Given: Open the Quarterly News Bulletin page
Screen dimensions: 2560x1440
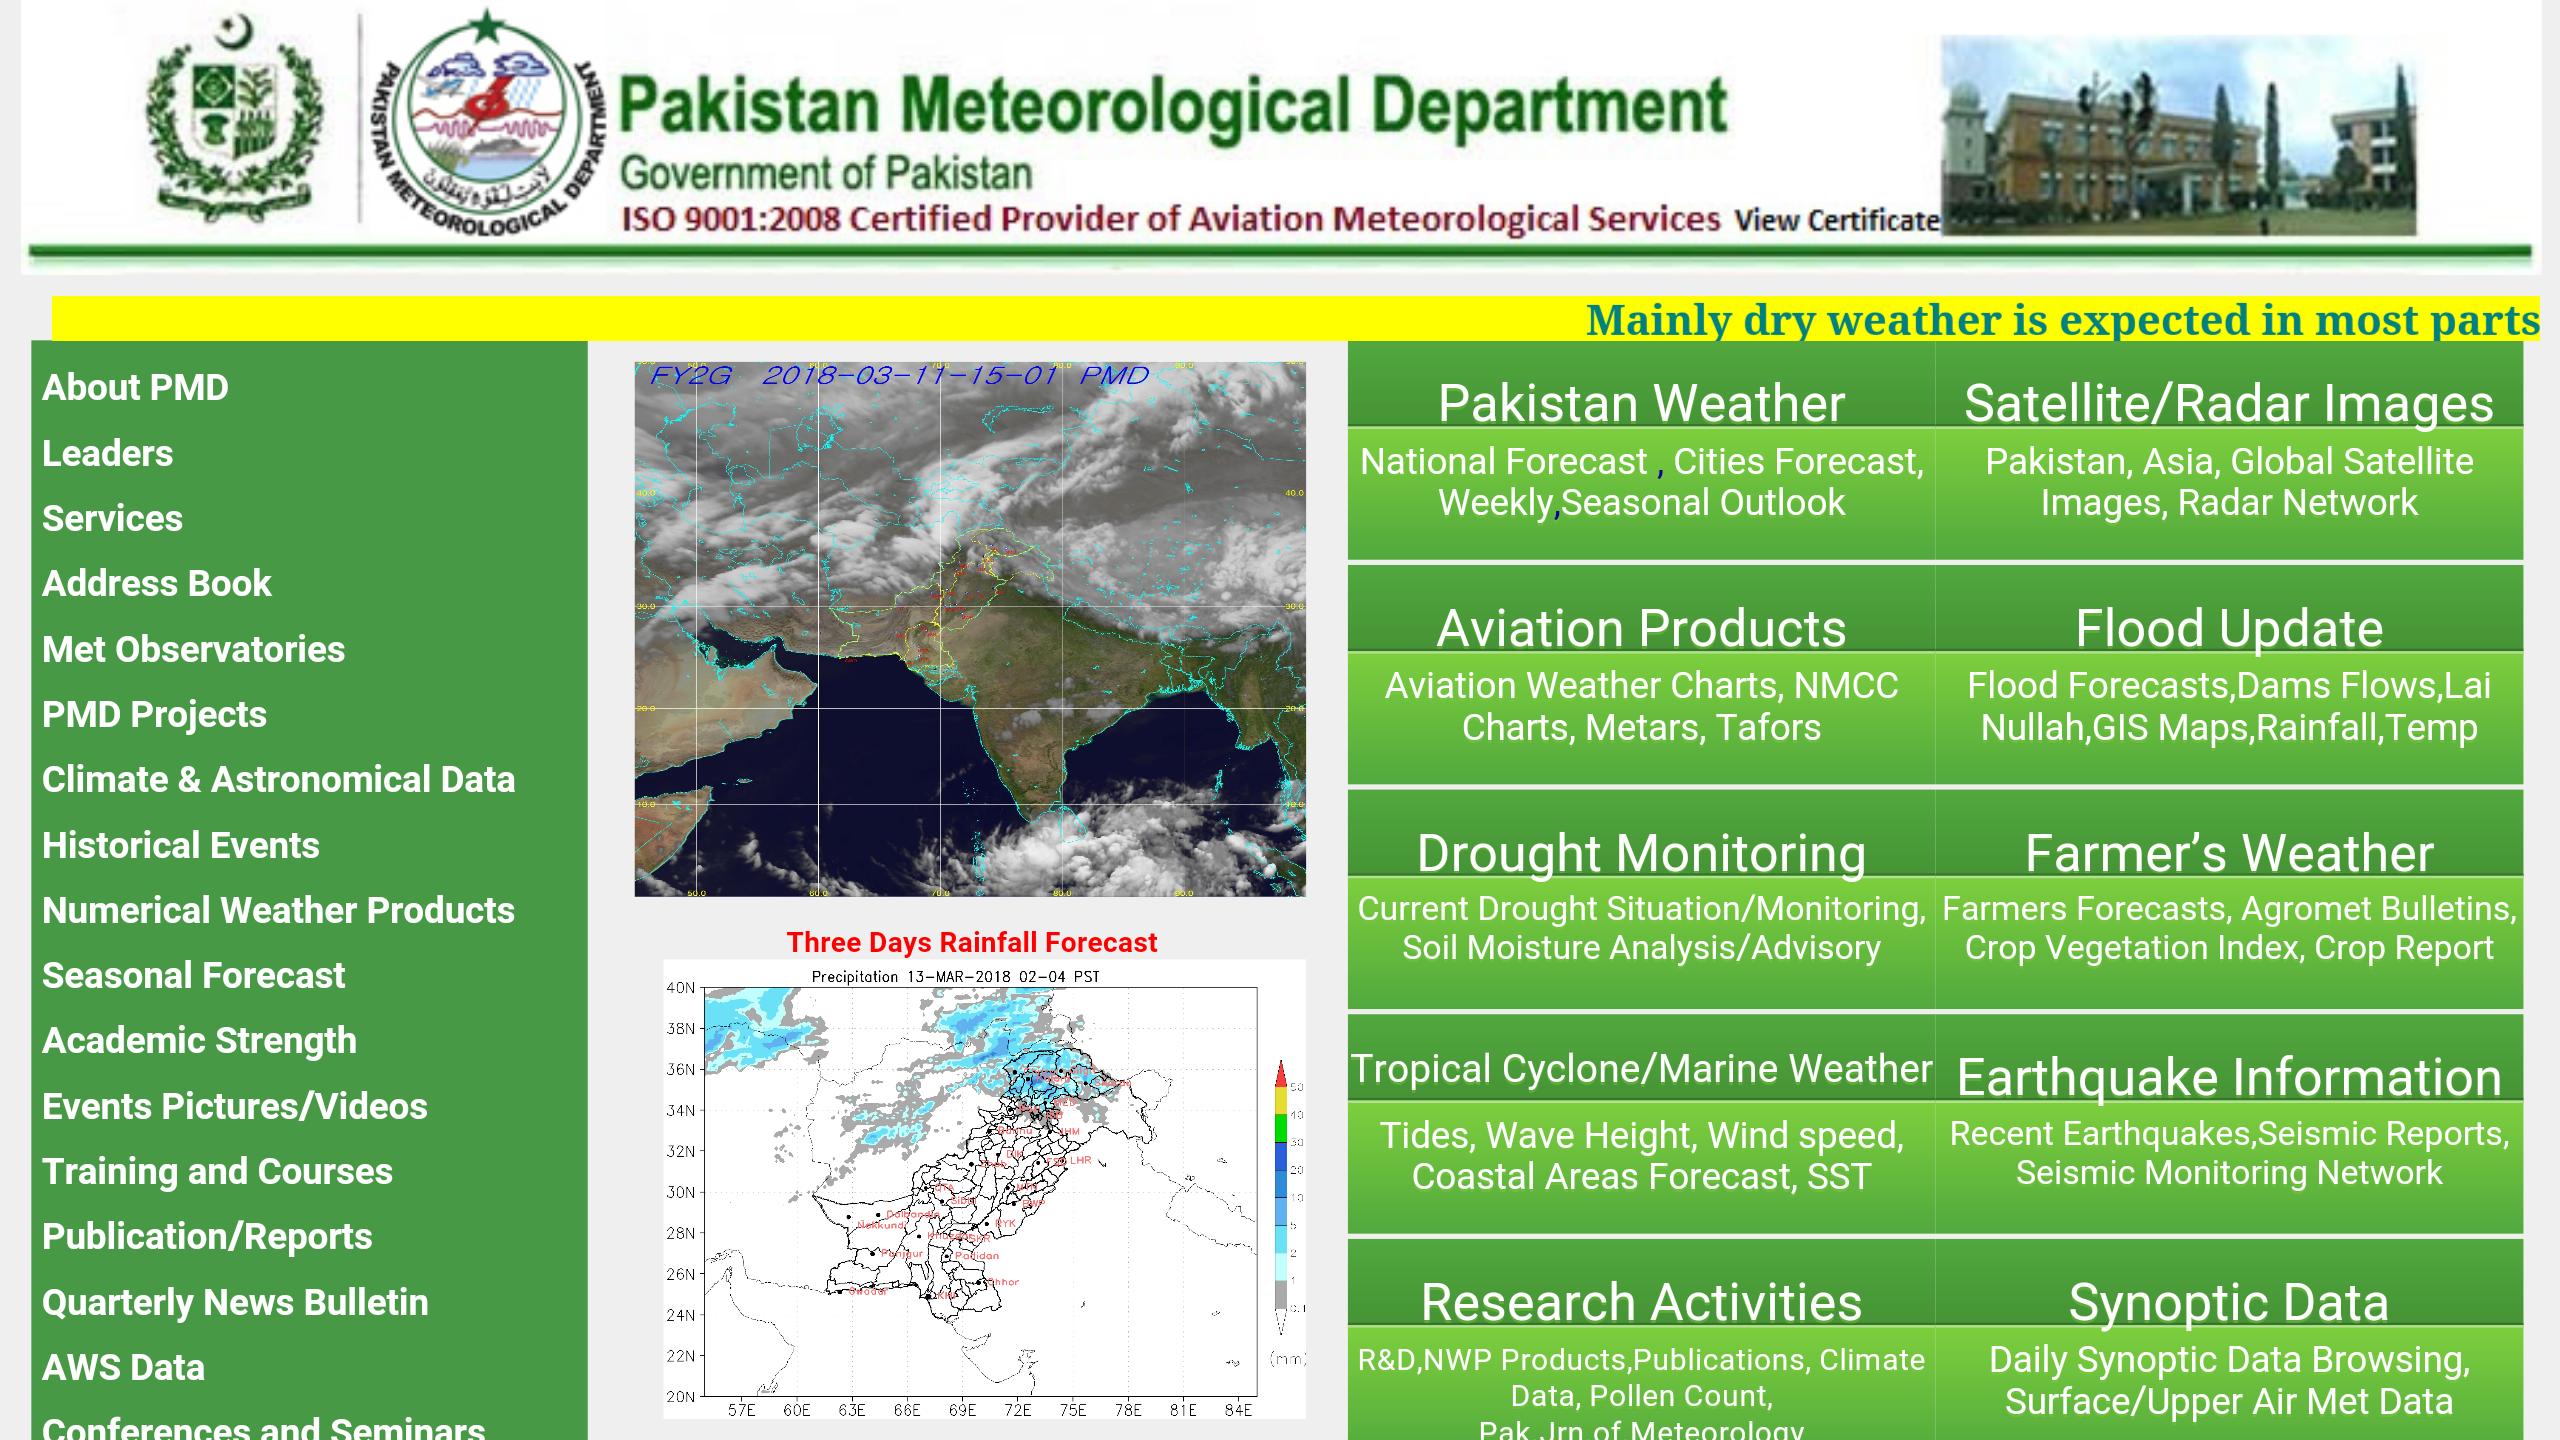Looking at the screenshot, I should (234, 1302).
